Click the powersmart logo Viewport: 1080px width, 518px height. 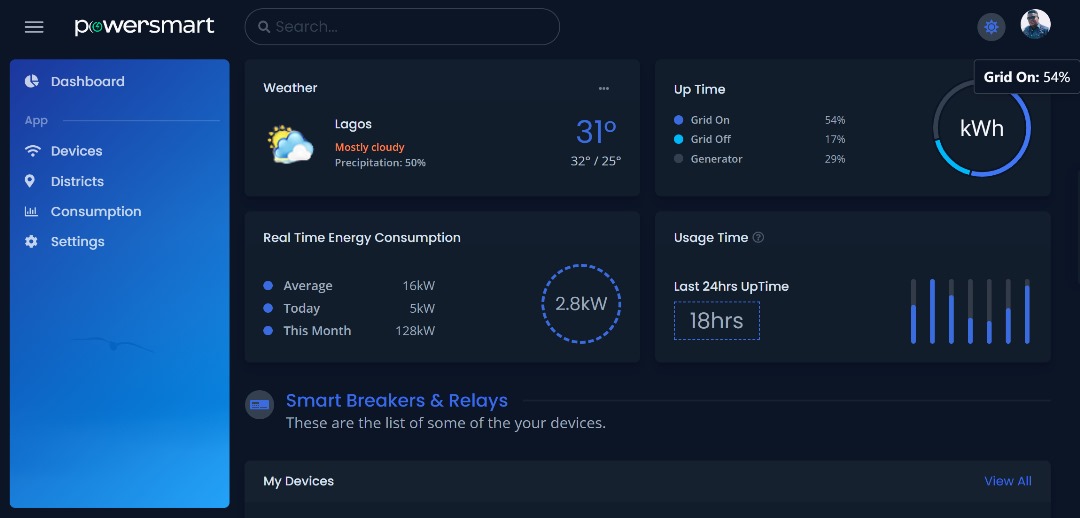pyautogui.click(x=145, y=26)
